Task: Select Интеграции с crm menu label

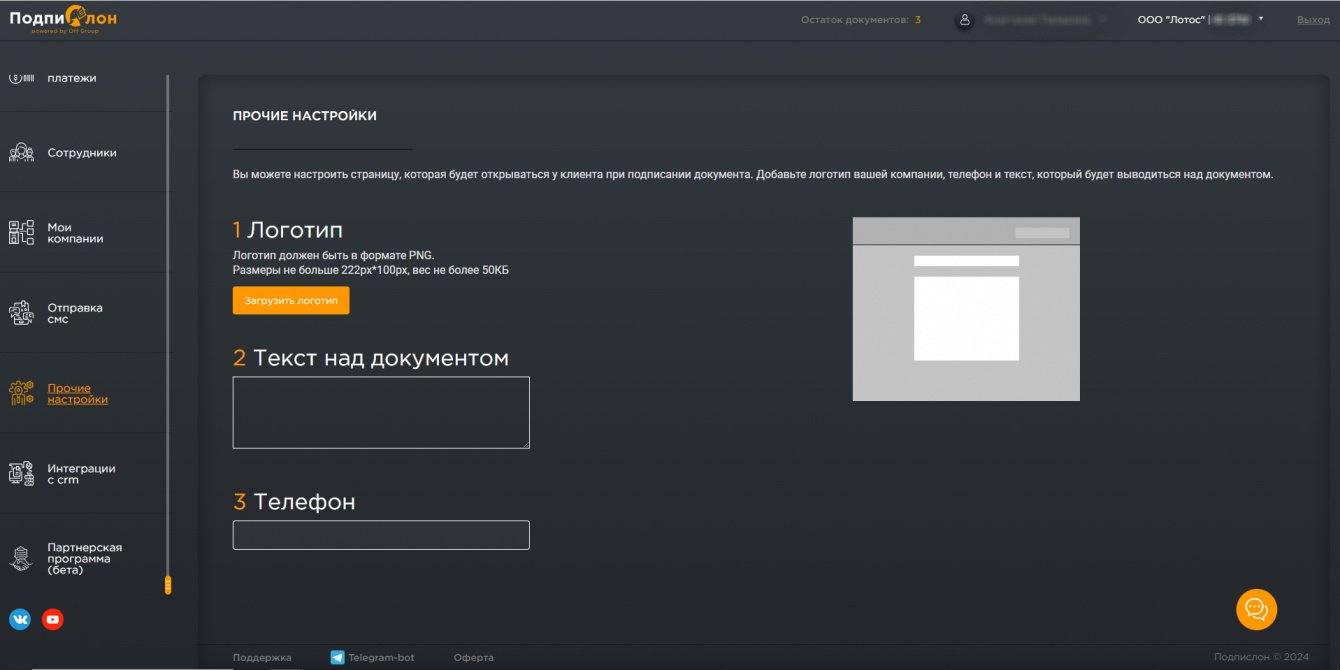Action: (x=81, y=474)
